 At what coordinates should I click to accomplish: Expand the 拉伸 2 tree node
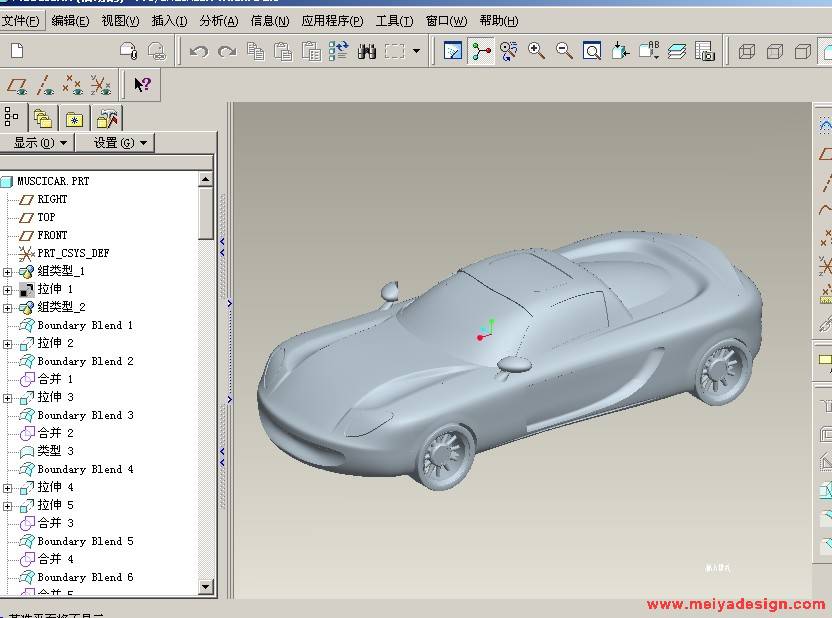[x=7, y=344]
